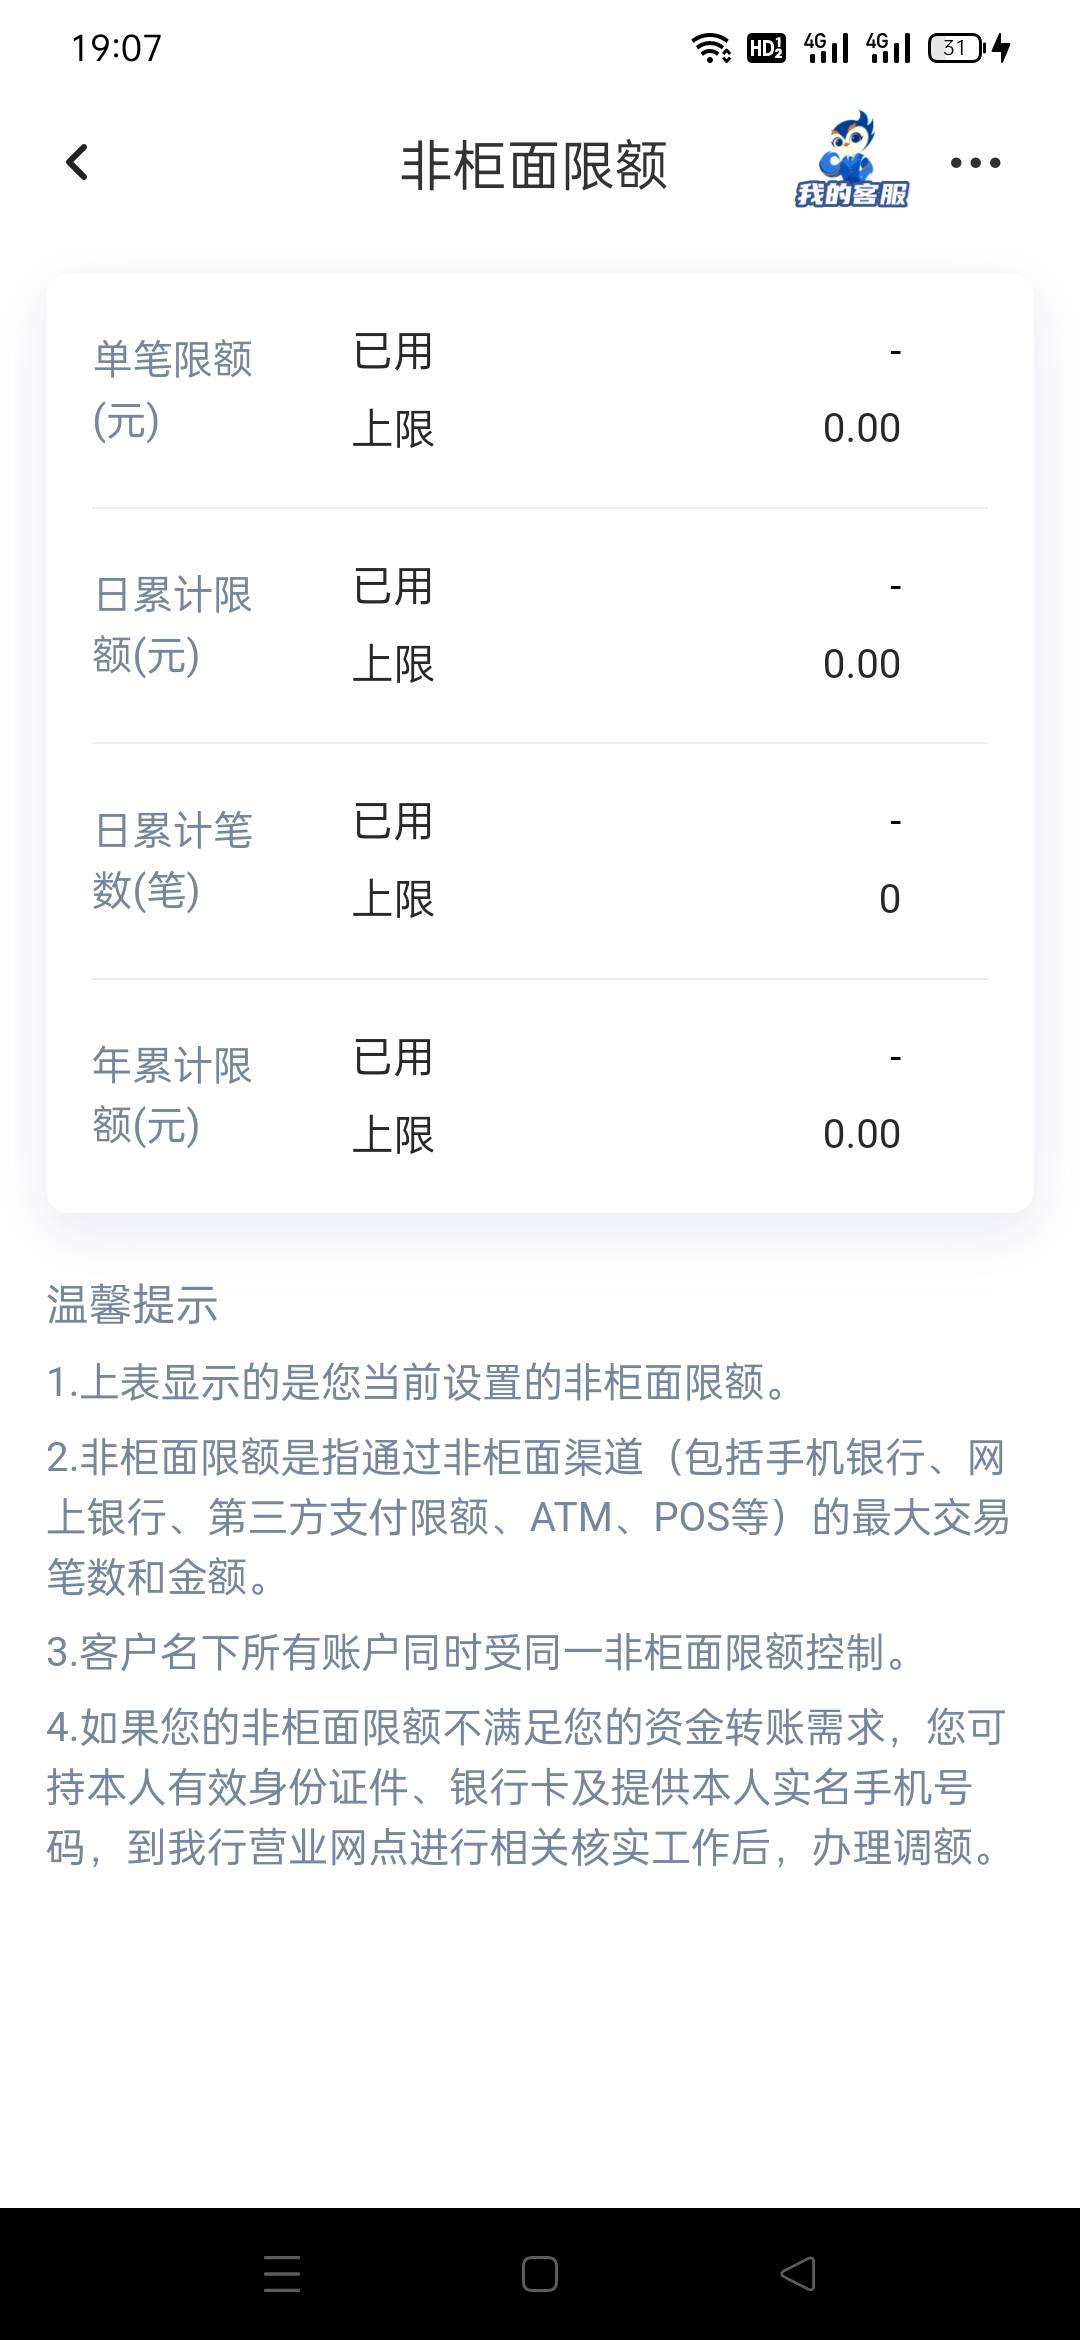This screenshot has height=2340, width=1080.
Task: Open 我的客服 customer service mascot
Action: coord(851,160)
